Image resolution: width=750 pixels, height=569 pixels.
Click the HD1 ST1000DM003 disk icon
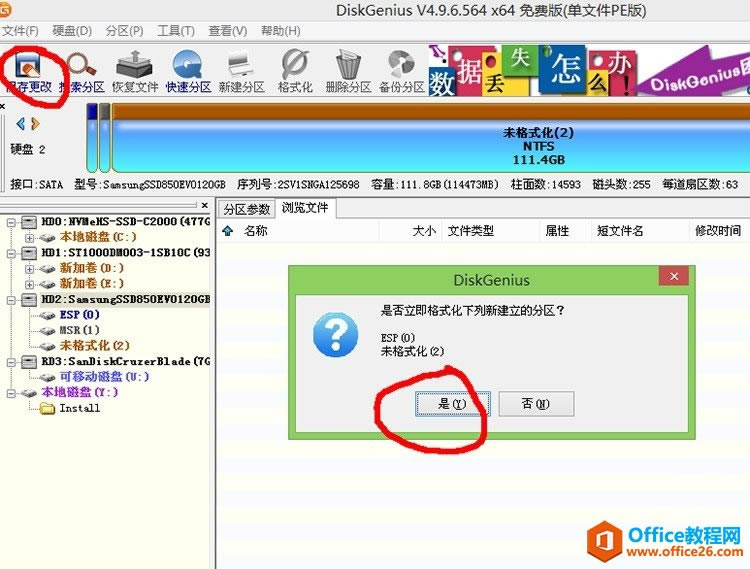pos(29,252)
